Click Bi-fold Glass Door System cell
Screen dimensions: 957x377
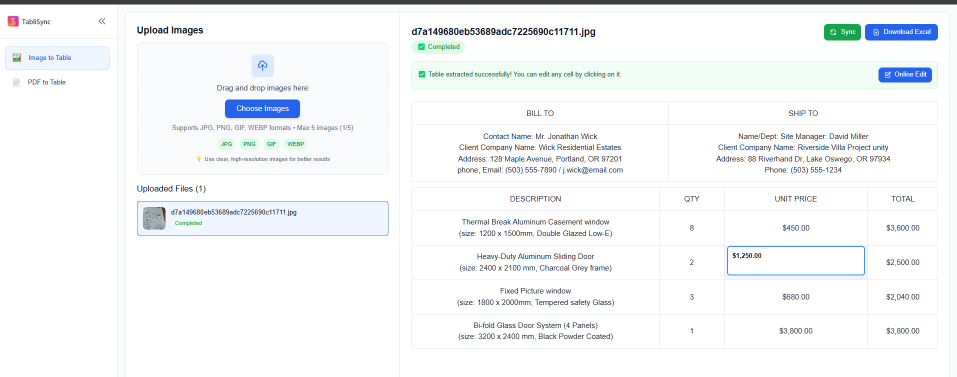[535, 331]
